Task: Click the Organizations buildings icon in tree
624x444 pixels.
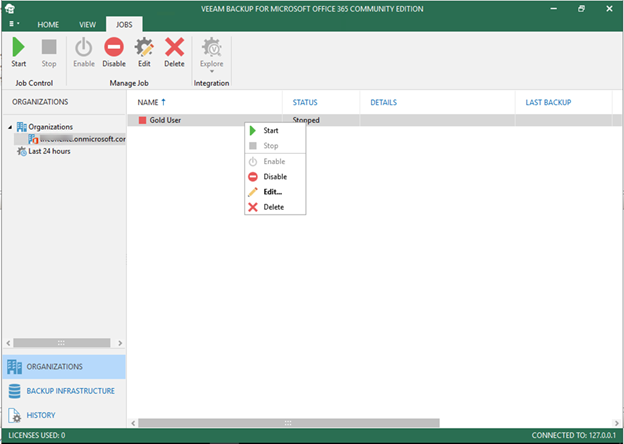Action: (21, 127)
